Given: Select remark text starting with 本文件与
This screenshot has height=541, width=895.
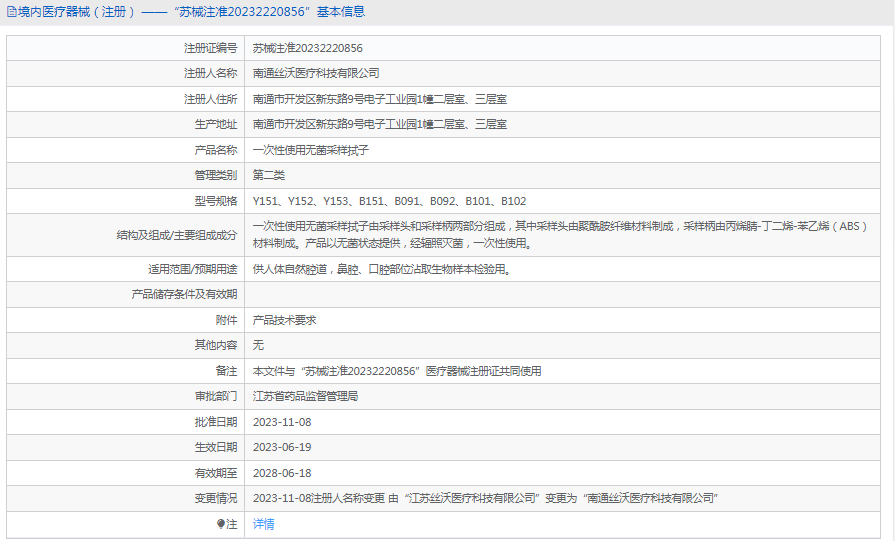Looking at the screenshot, I should click(x=397, y=371).
